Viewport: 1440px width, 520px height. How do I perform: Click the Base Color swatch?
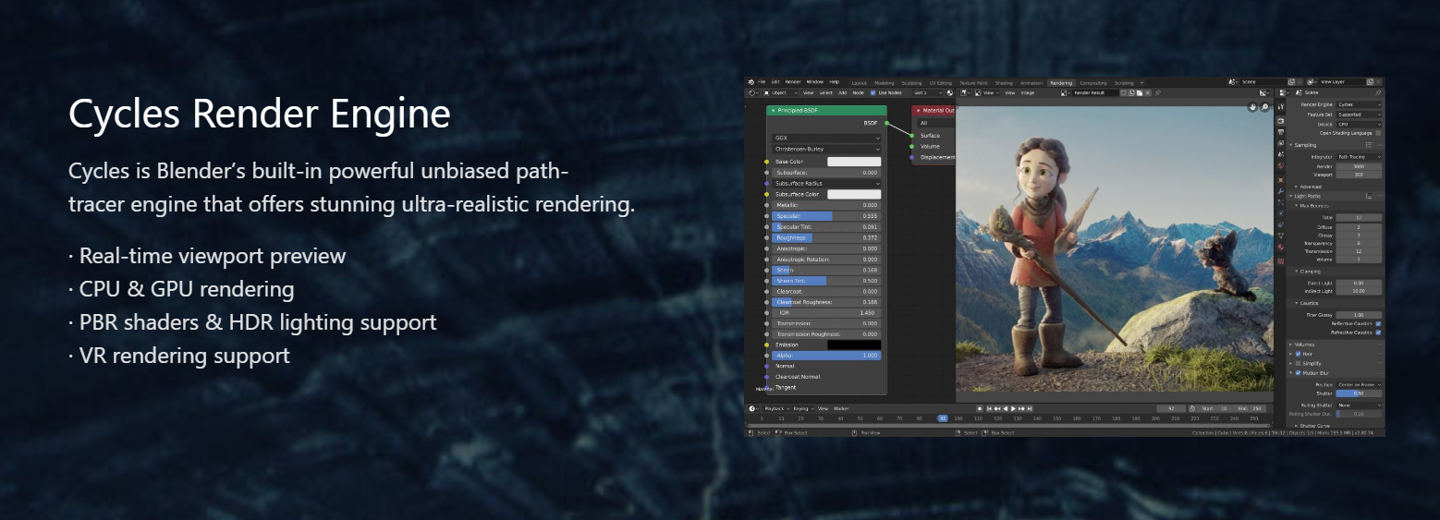pyautogui.click(x=854, y=161)
